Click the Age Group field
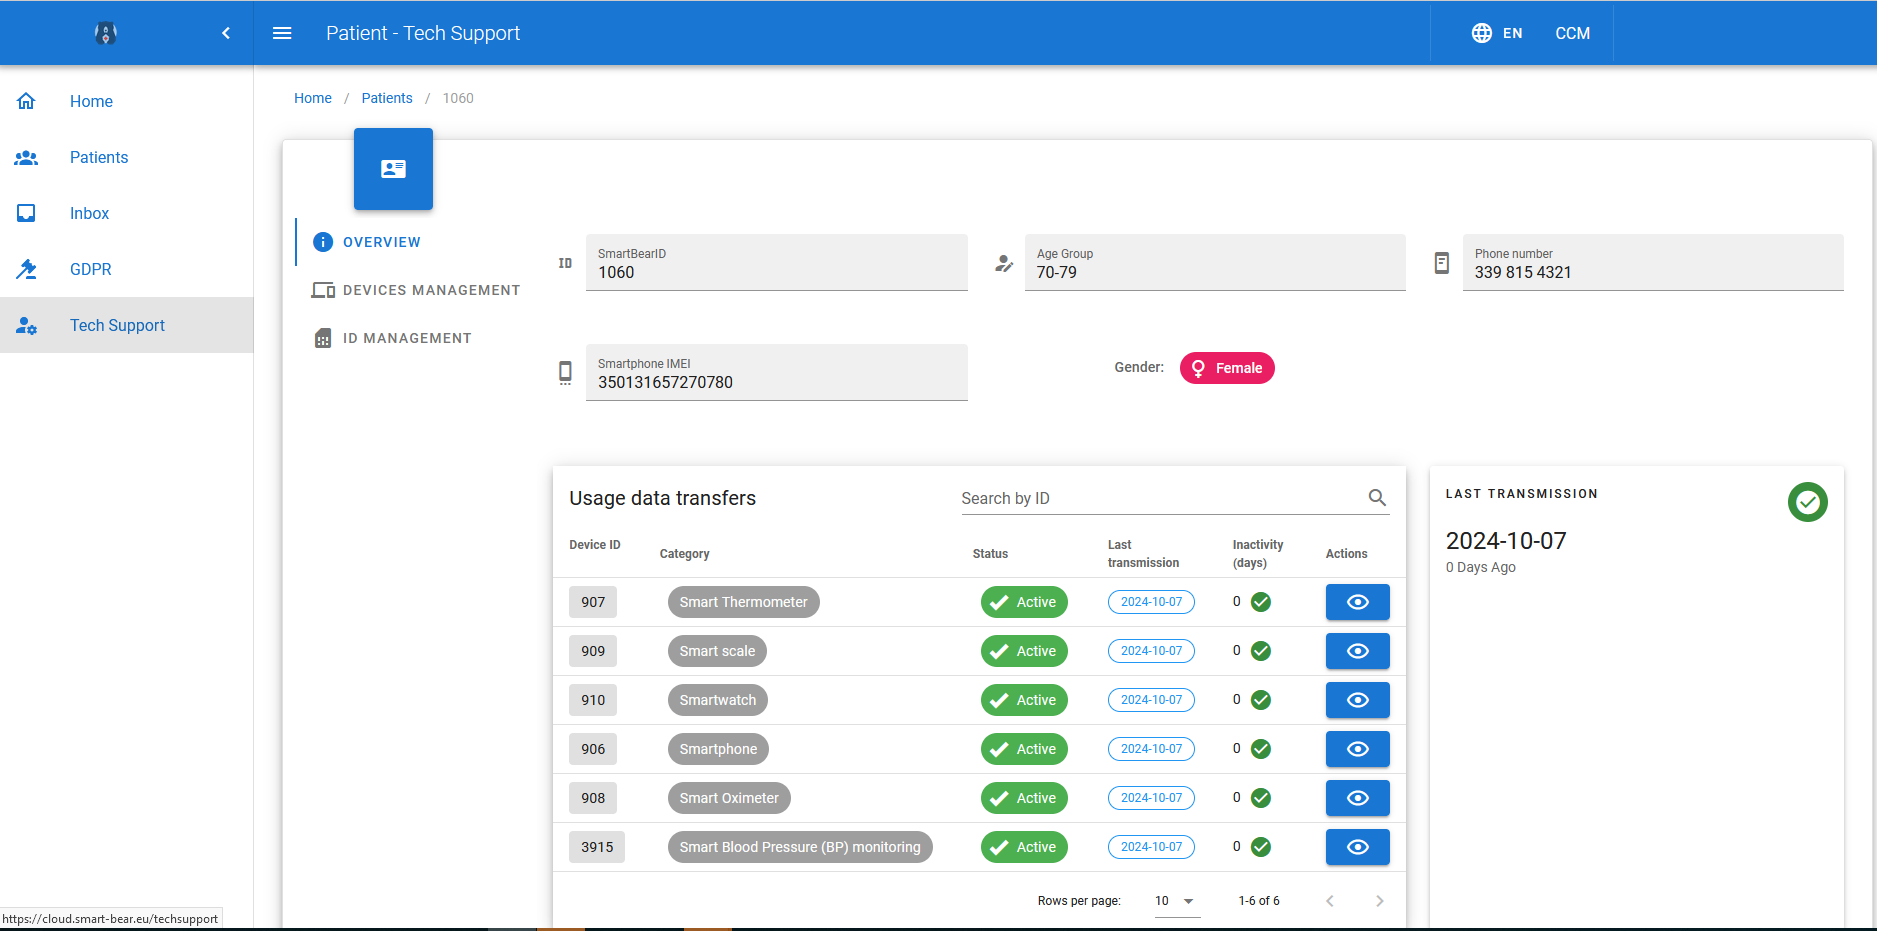The image size is (1877, 931). (1215, 263)
